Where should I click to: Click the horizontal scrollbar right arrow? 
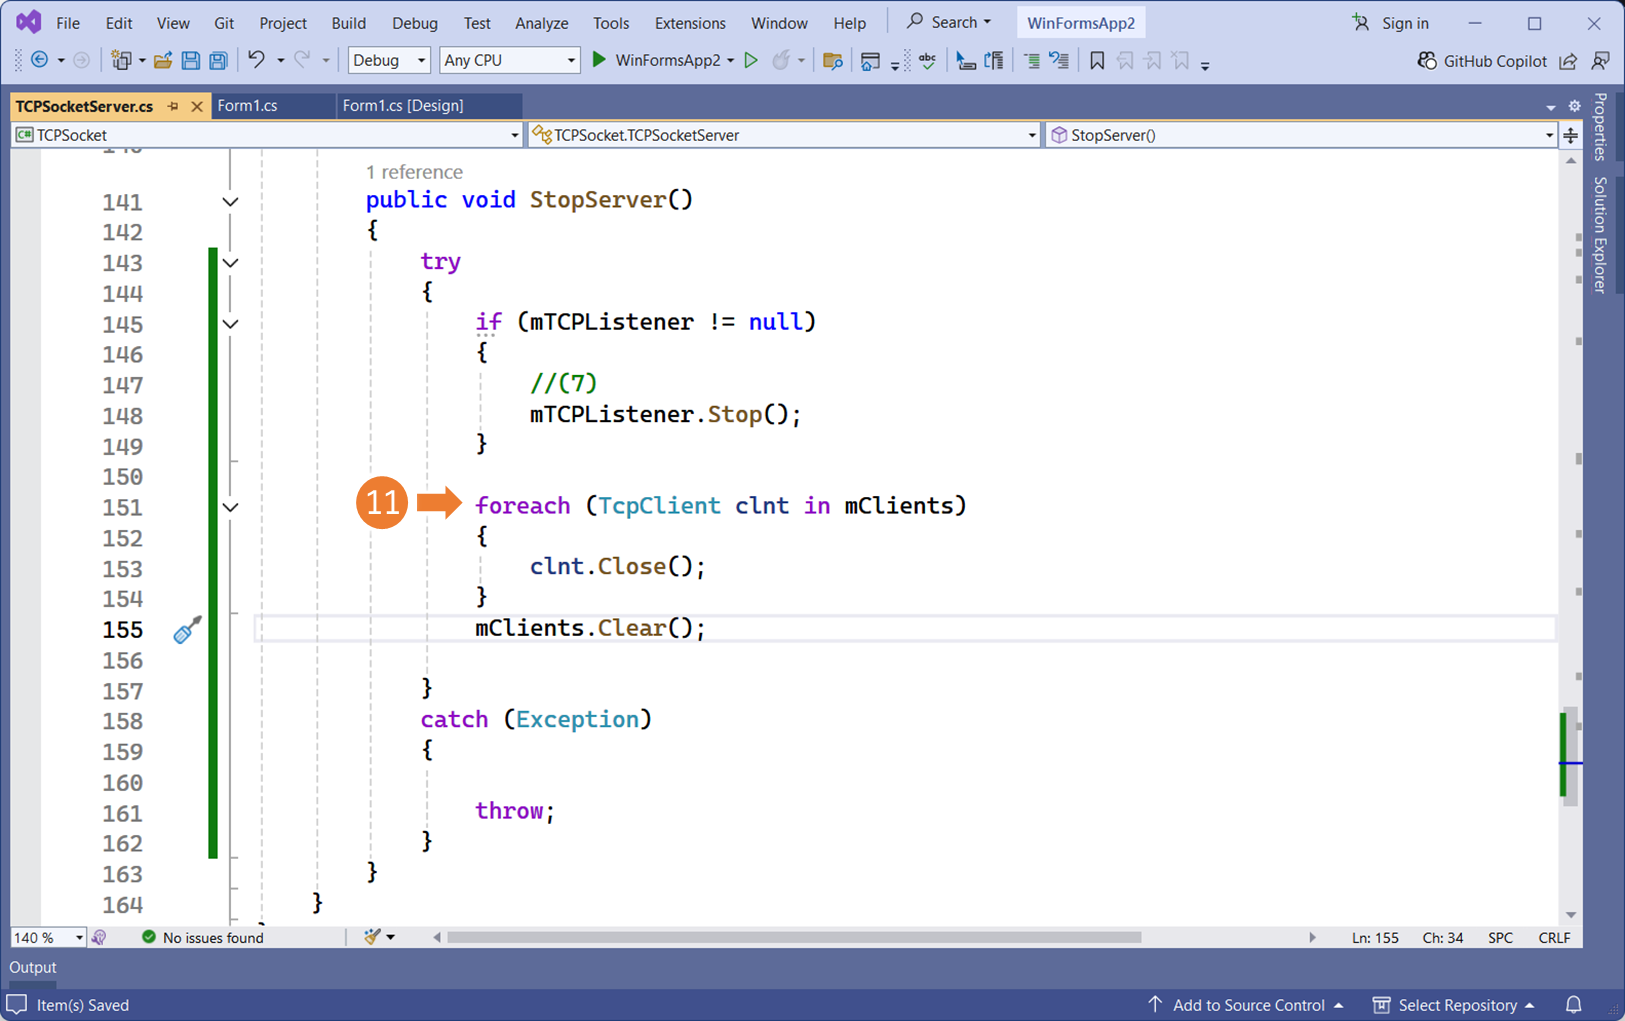1312,937
